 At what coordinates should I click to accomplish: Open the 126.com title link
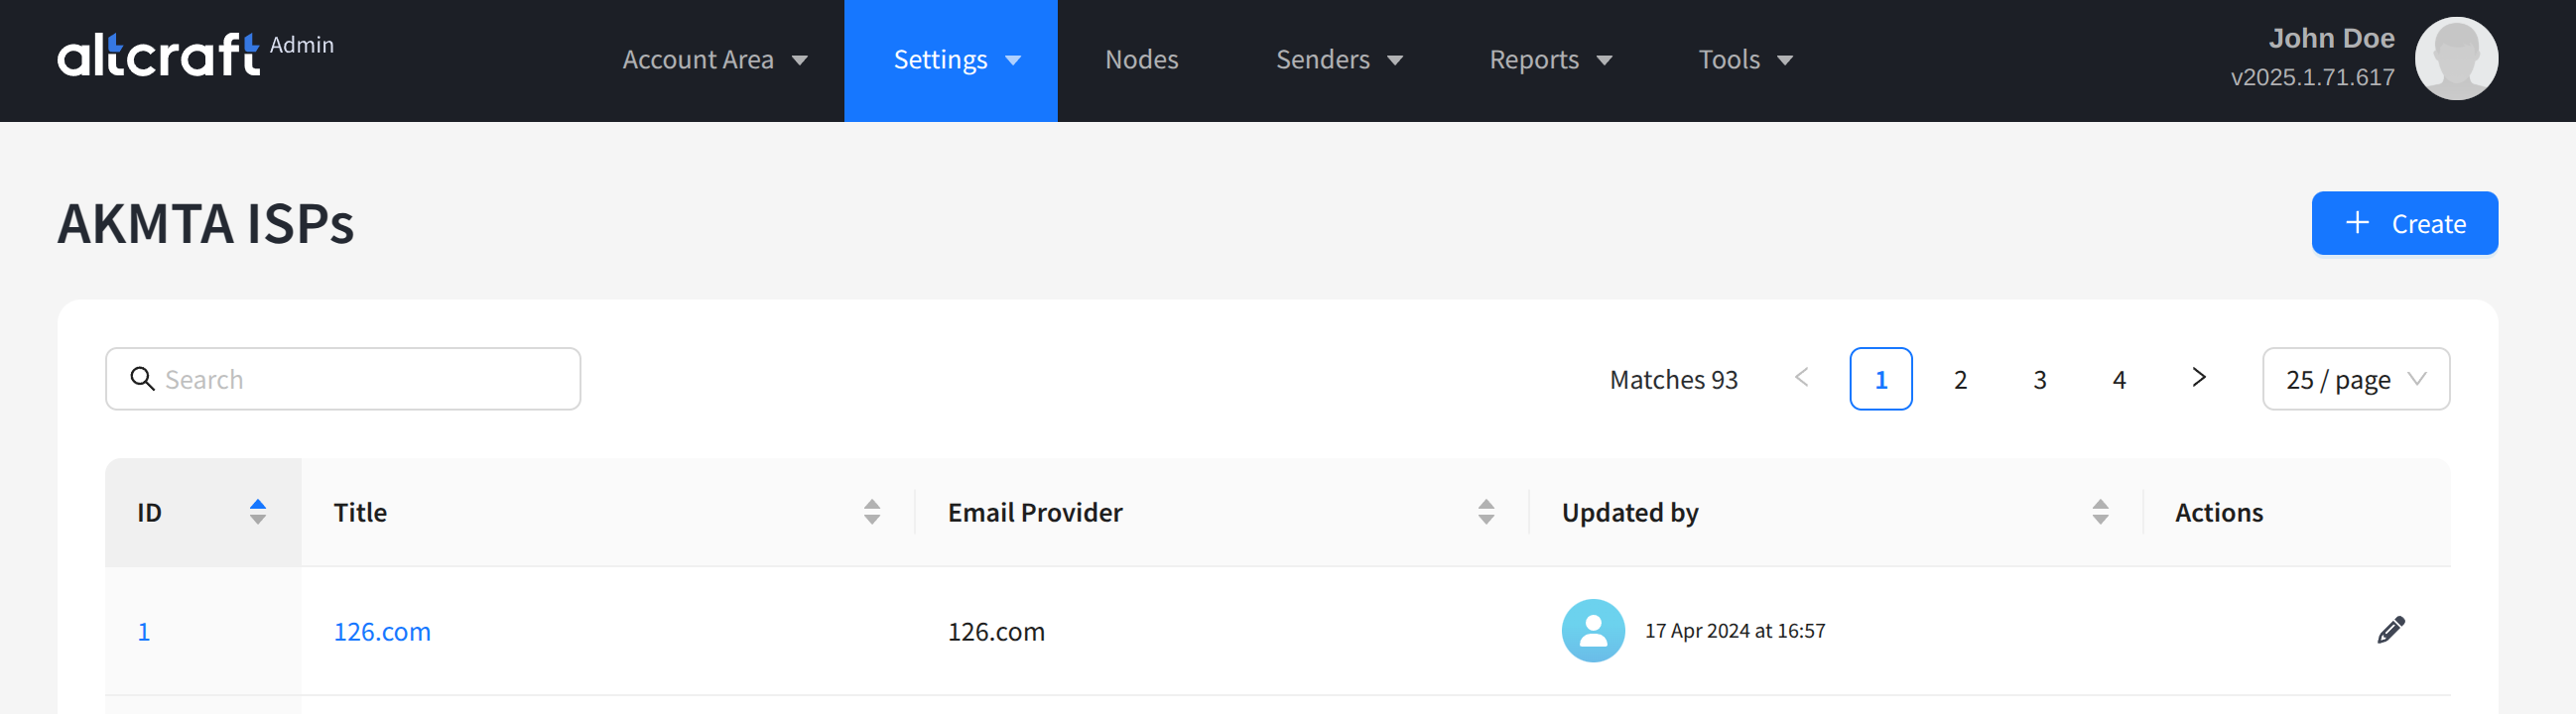pyautogui.click(x=382, y=631)
